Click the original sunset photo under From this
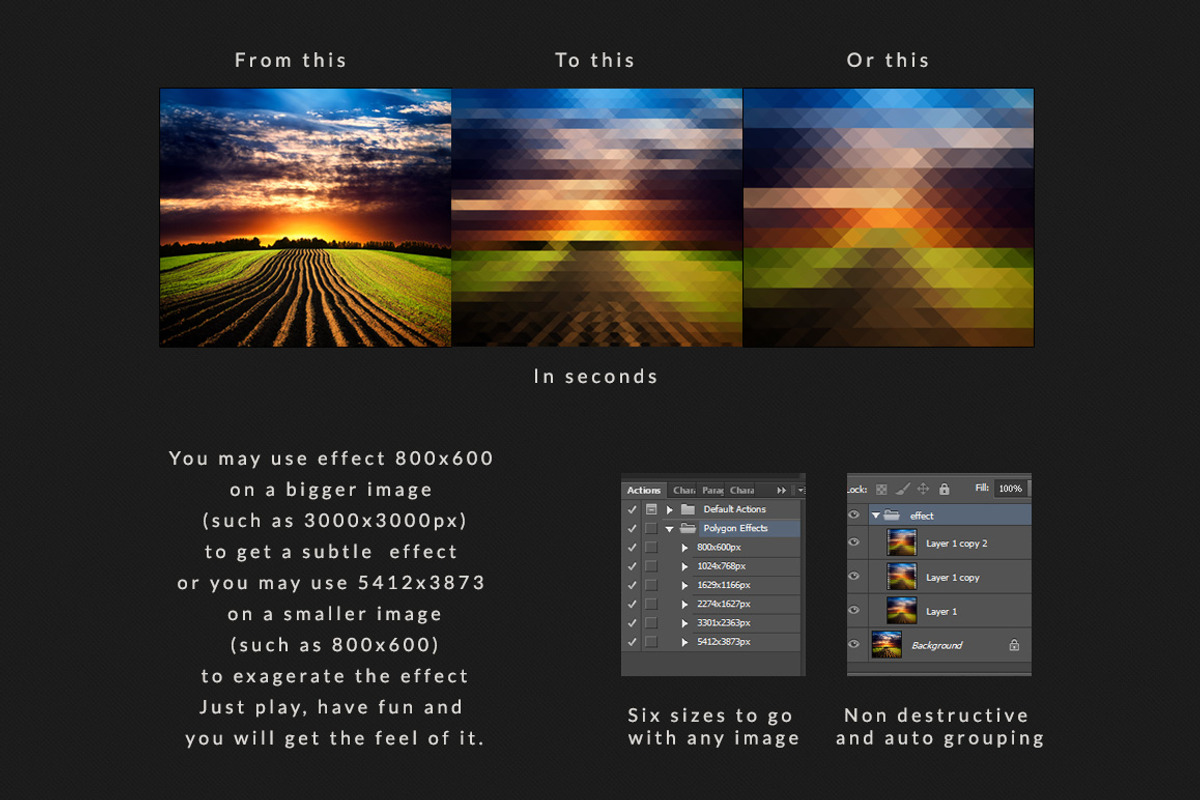 click(x=306, y=217)
